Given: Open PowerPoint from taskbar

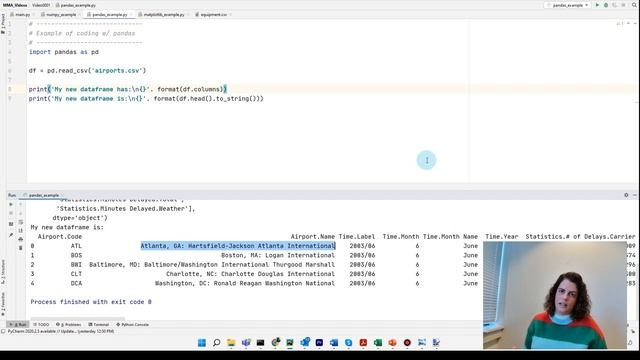Looking at the screenshot, I should tap(393, 342).
